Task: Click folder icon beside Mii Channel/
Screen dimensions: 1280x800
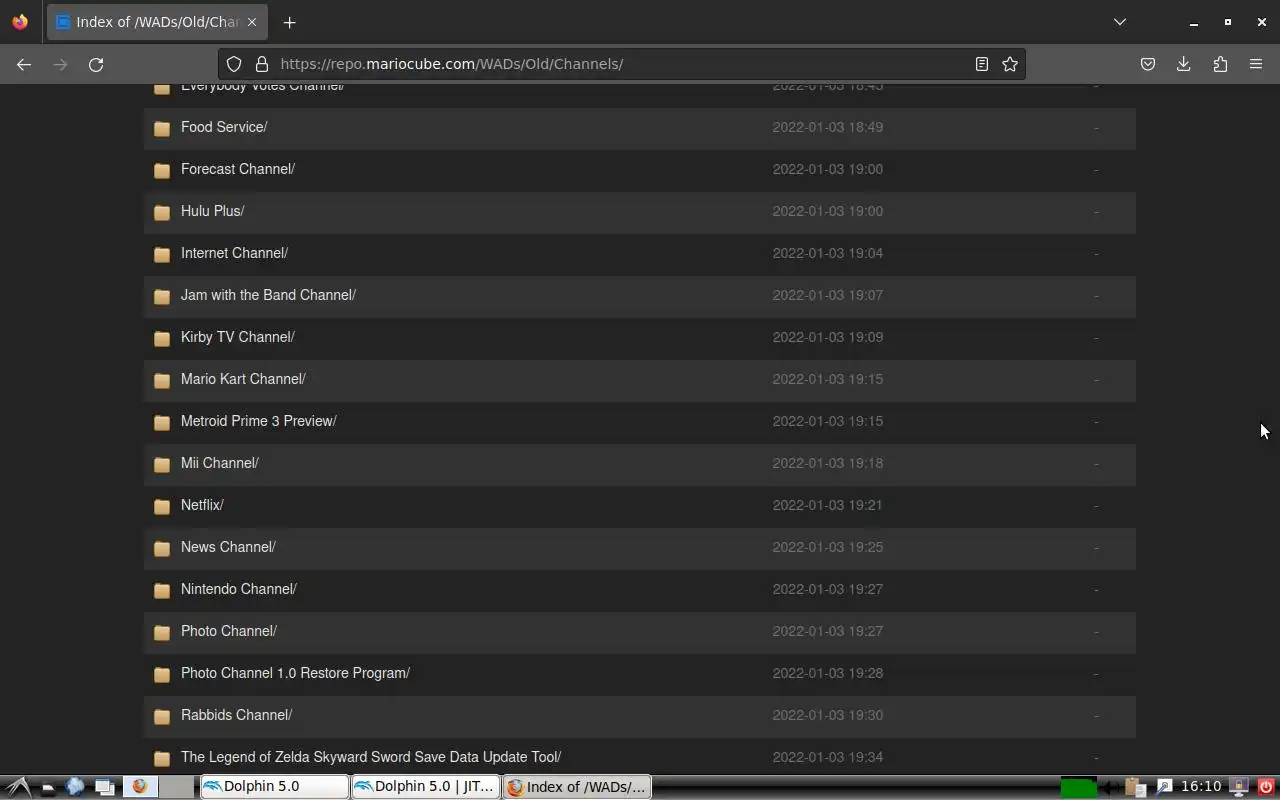Action: [x=162, y=464]
